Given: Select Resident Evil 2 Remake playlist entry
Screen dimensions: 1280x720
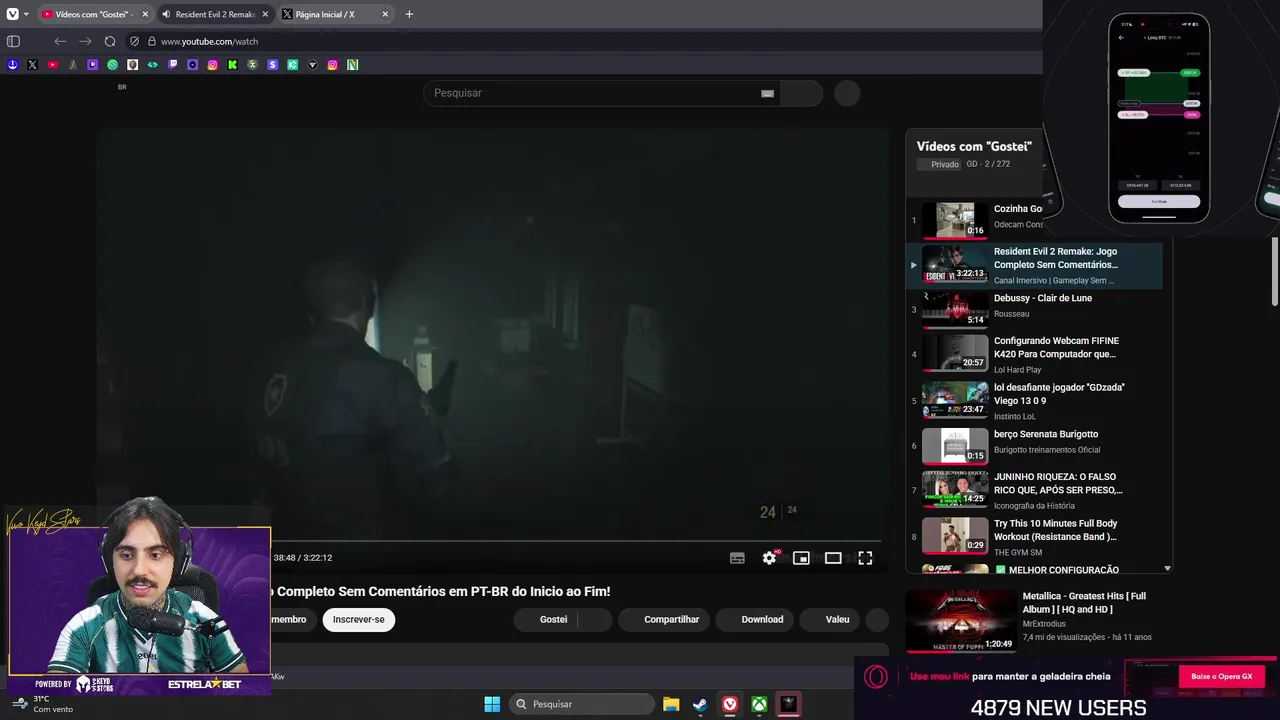Looking at the screenshot, I should pyautogui.click(x=1034, y=265).
